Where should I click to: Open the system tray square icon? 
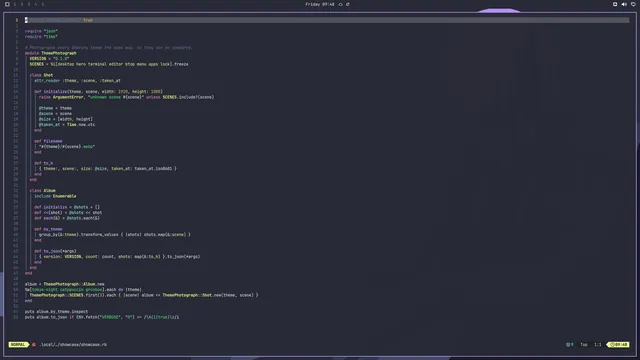615,4
